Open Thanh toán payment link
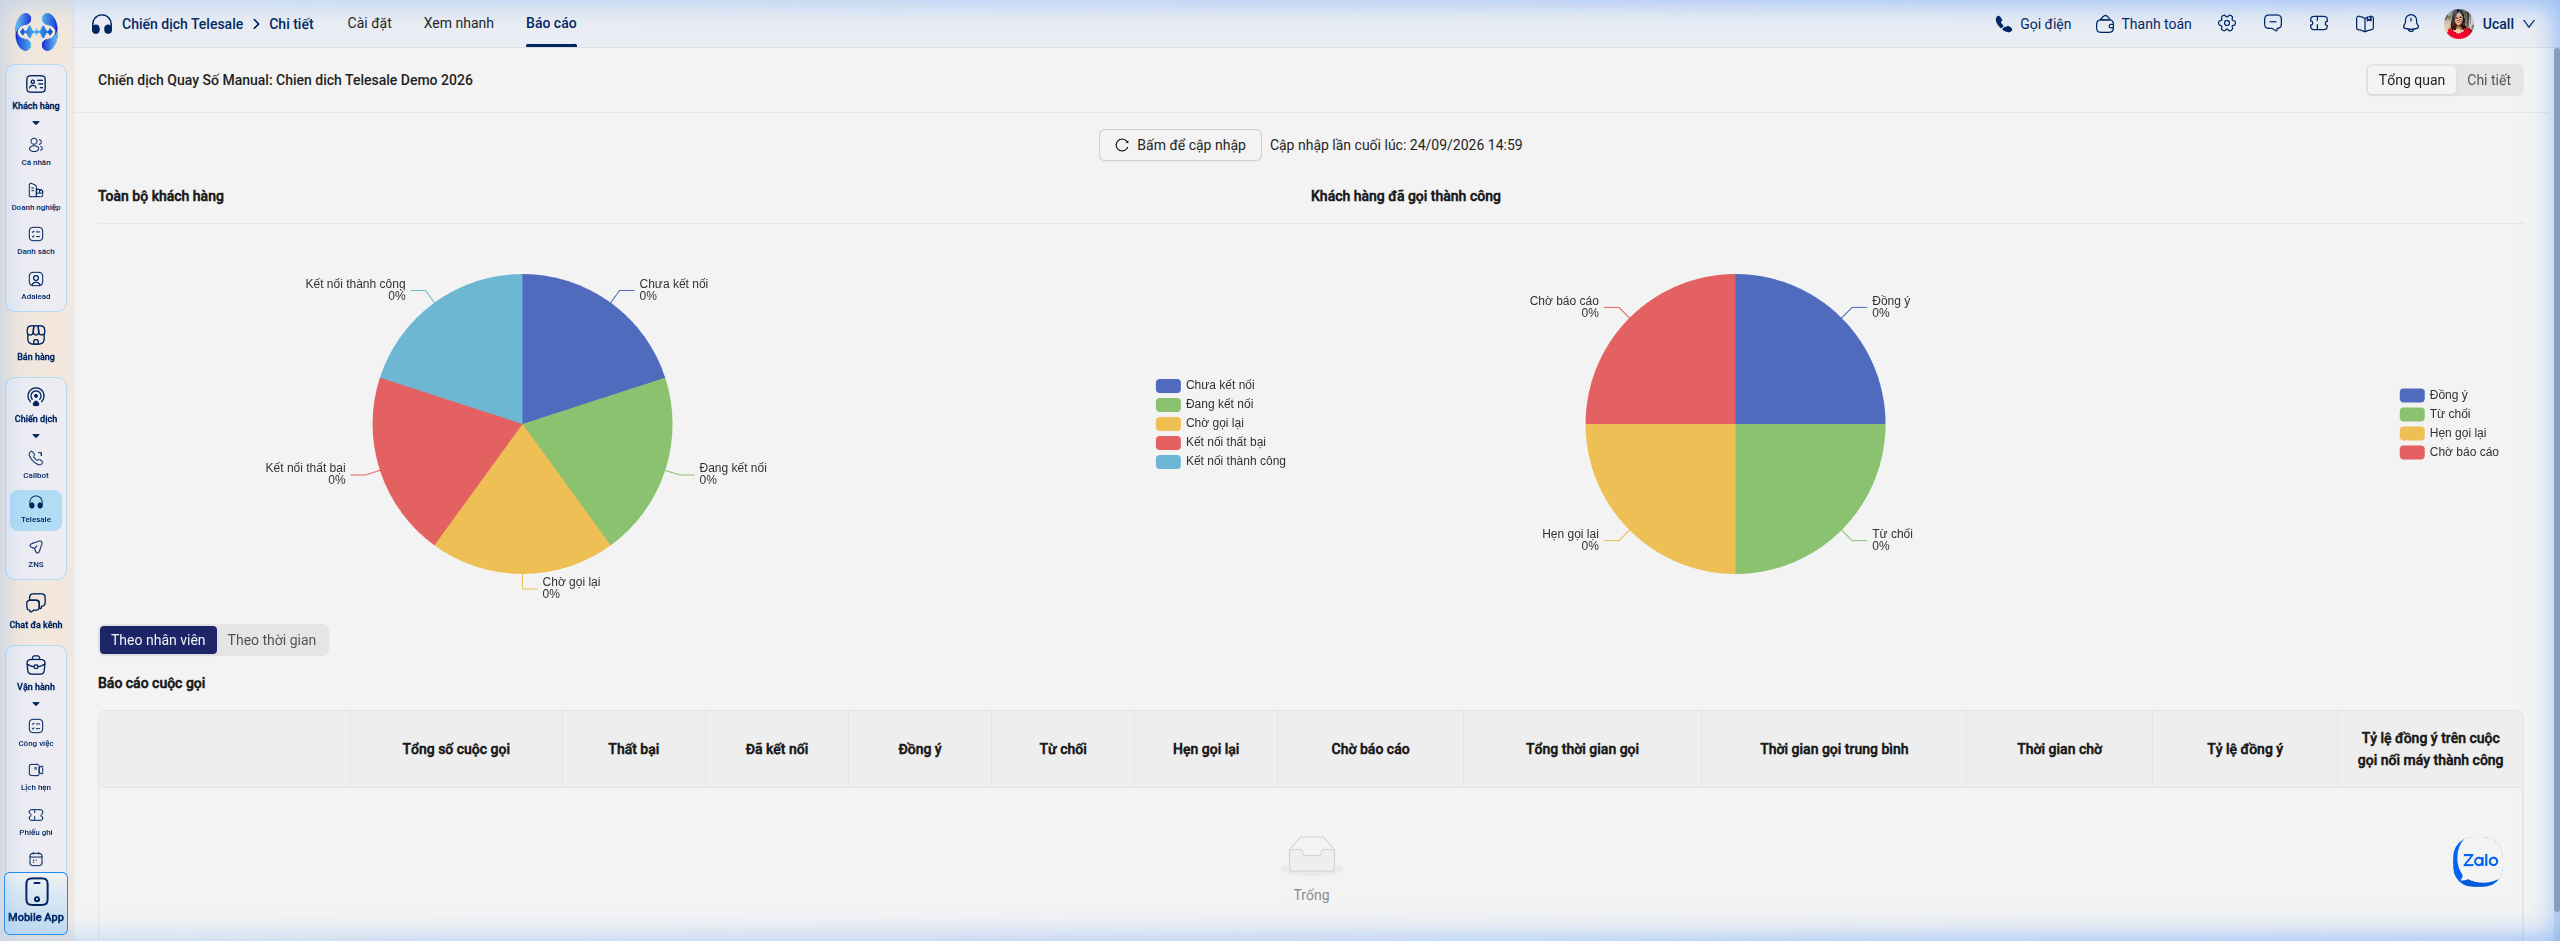Viewport: 2560px width, 941px height. click(x=2143, y=23)
